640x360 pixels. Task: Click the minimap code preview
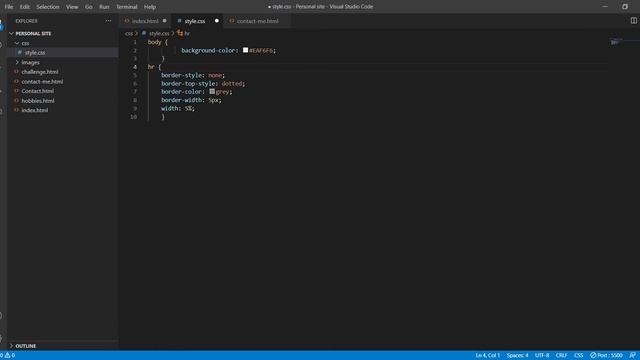pyautogui.click(x=616, y=42)
